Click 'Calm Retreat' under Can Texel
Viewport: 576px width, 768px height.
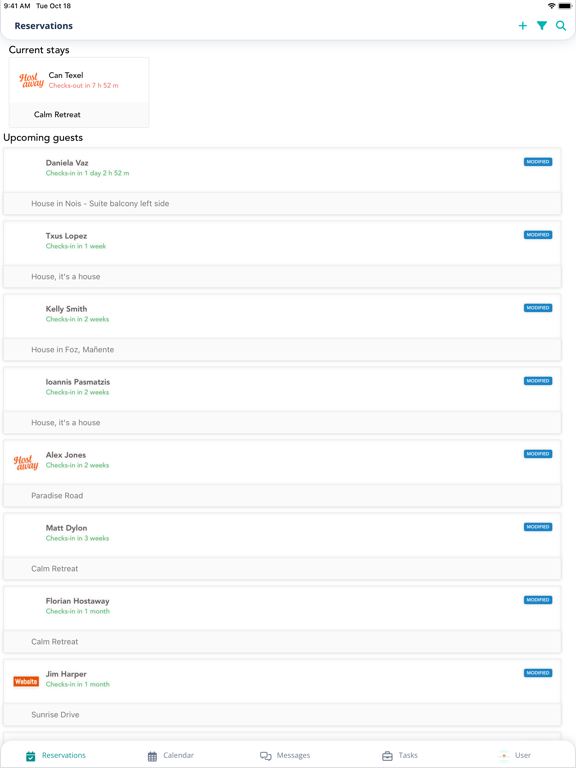(57, 114)
